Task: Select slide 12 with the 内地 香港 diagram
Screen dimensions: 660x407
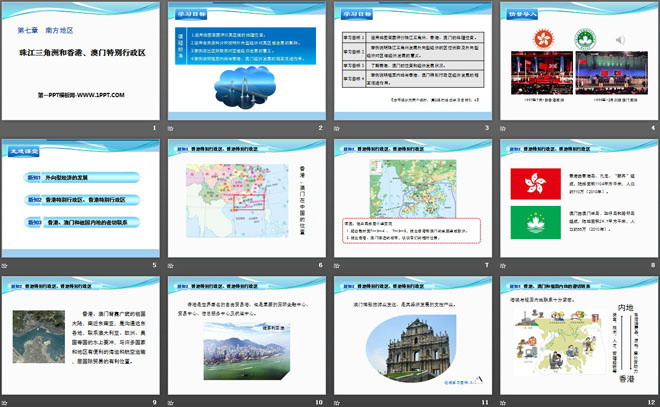Action: (576, 335)
